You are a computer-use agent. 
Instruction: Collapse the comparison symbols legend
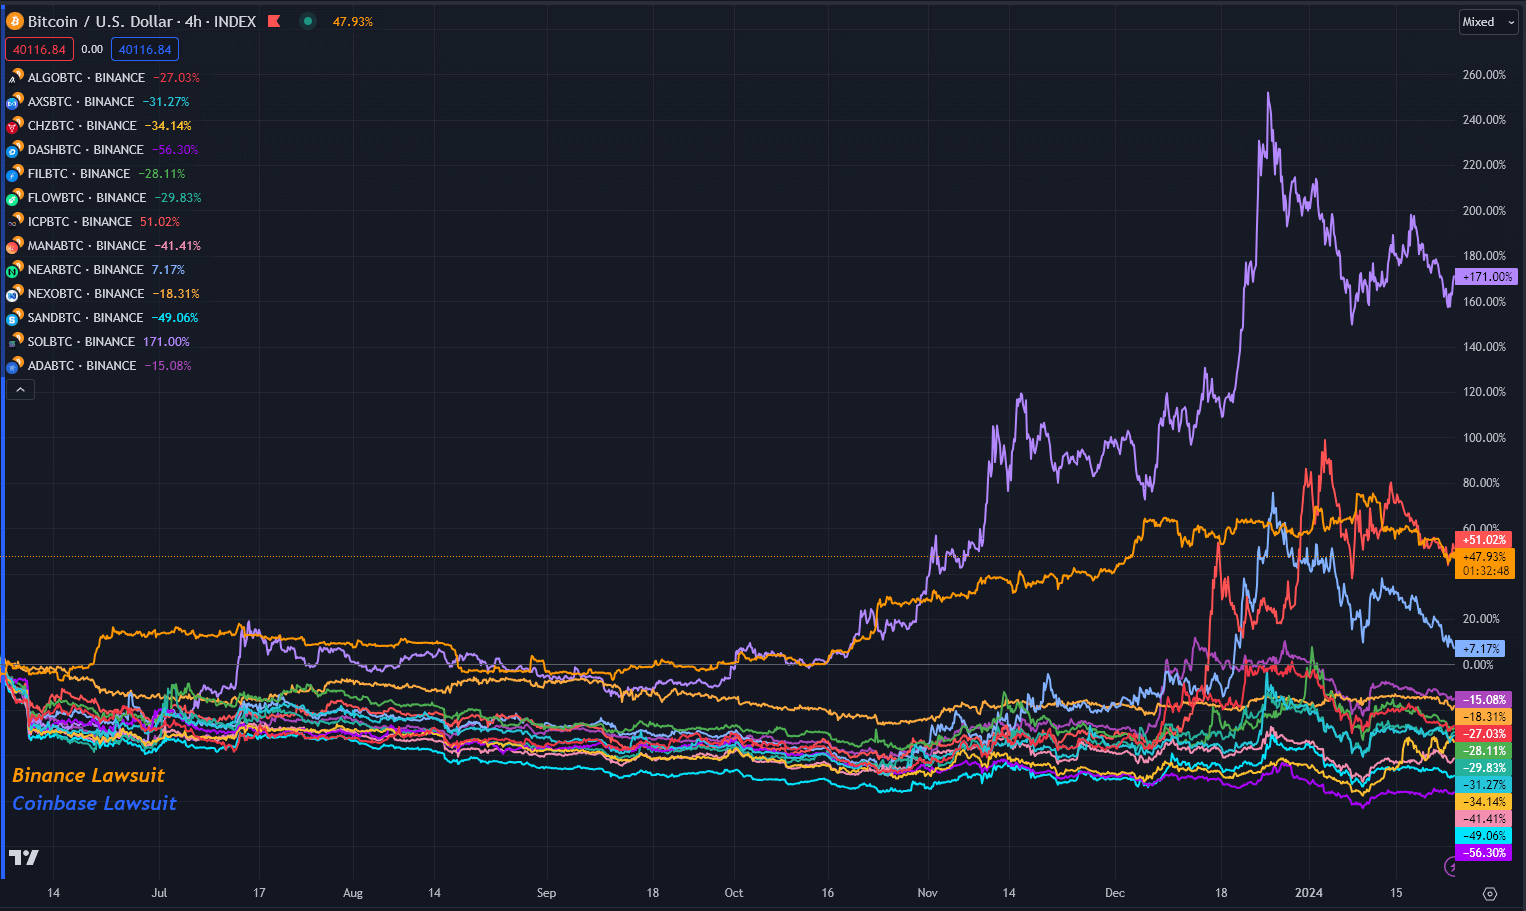20,389
